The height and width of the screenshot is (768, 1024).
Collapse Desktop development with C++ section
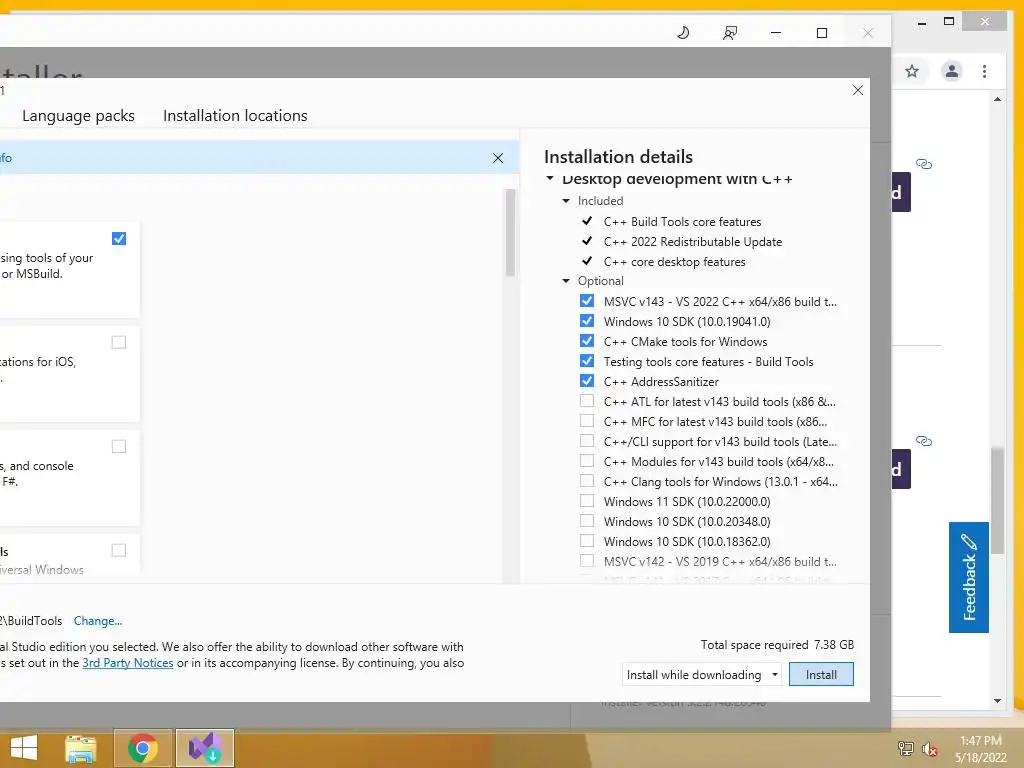pos(550,178)
